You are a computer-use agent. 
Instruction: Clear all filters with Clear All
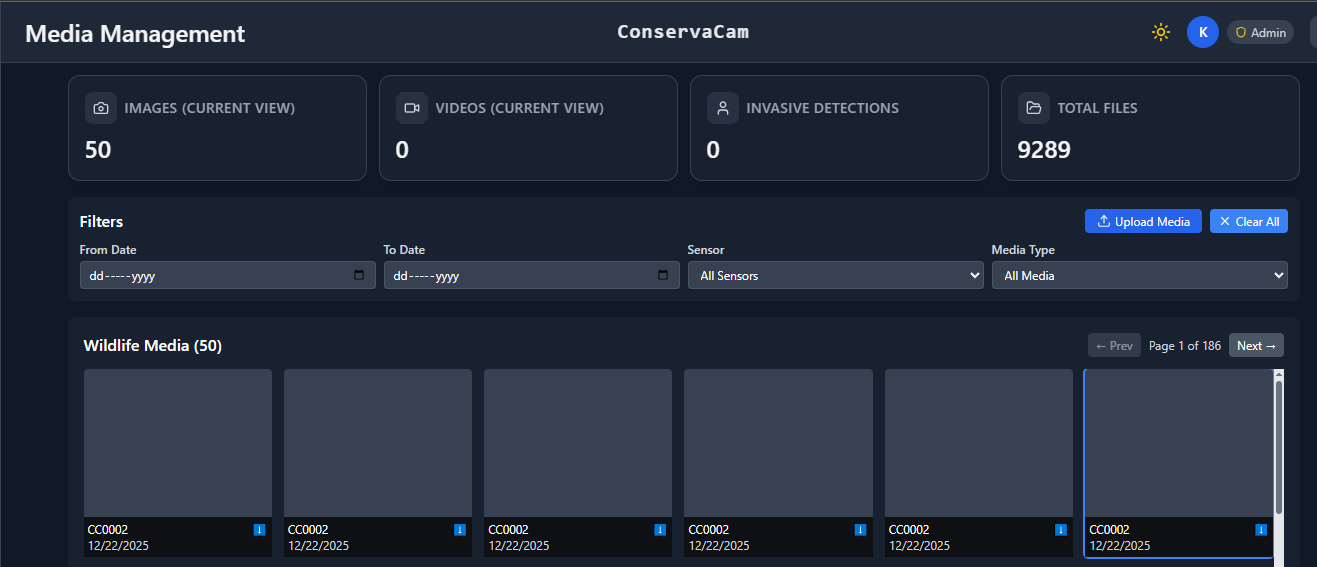[x=1248, y=221]
